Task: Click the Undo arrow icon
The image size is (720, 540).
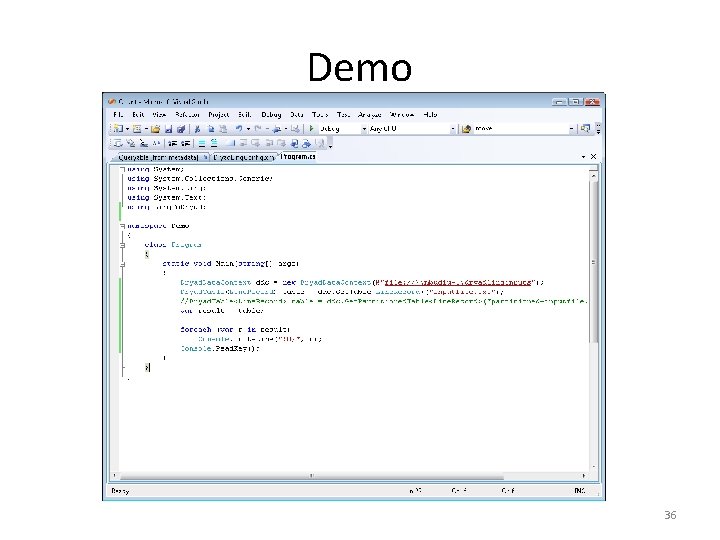Action: [239, 129]
